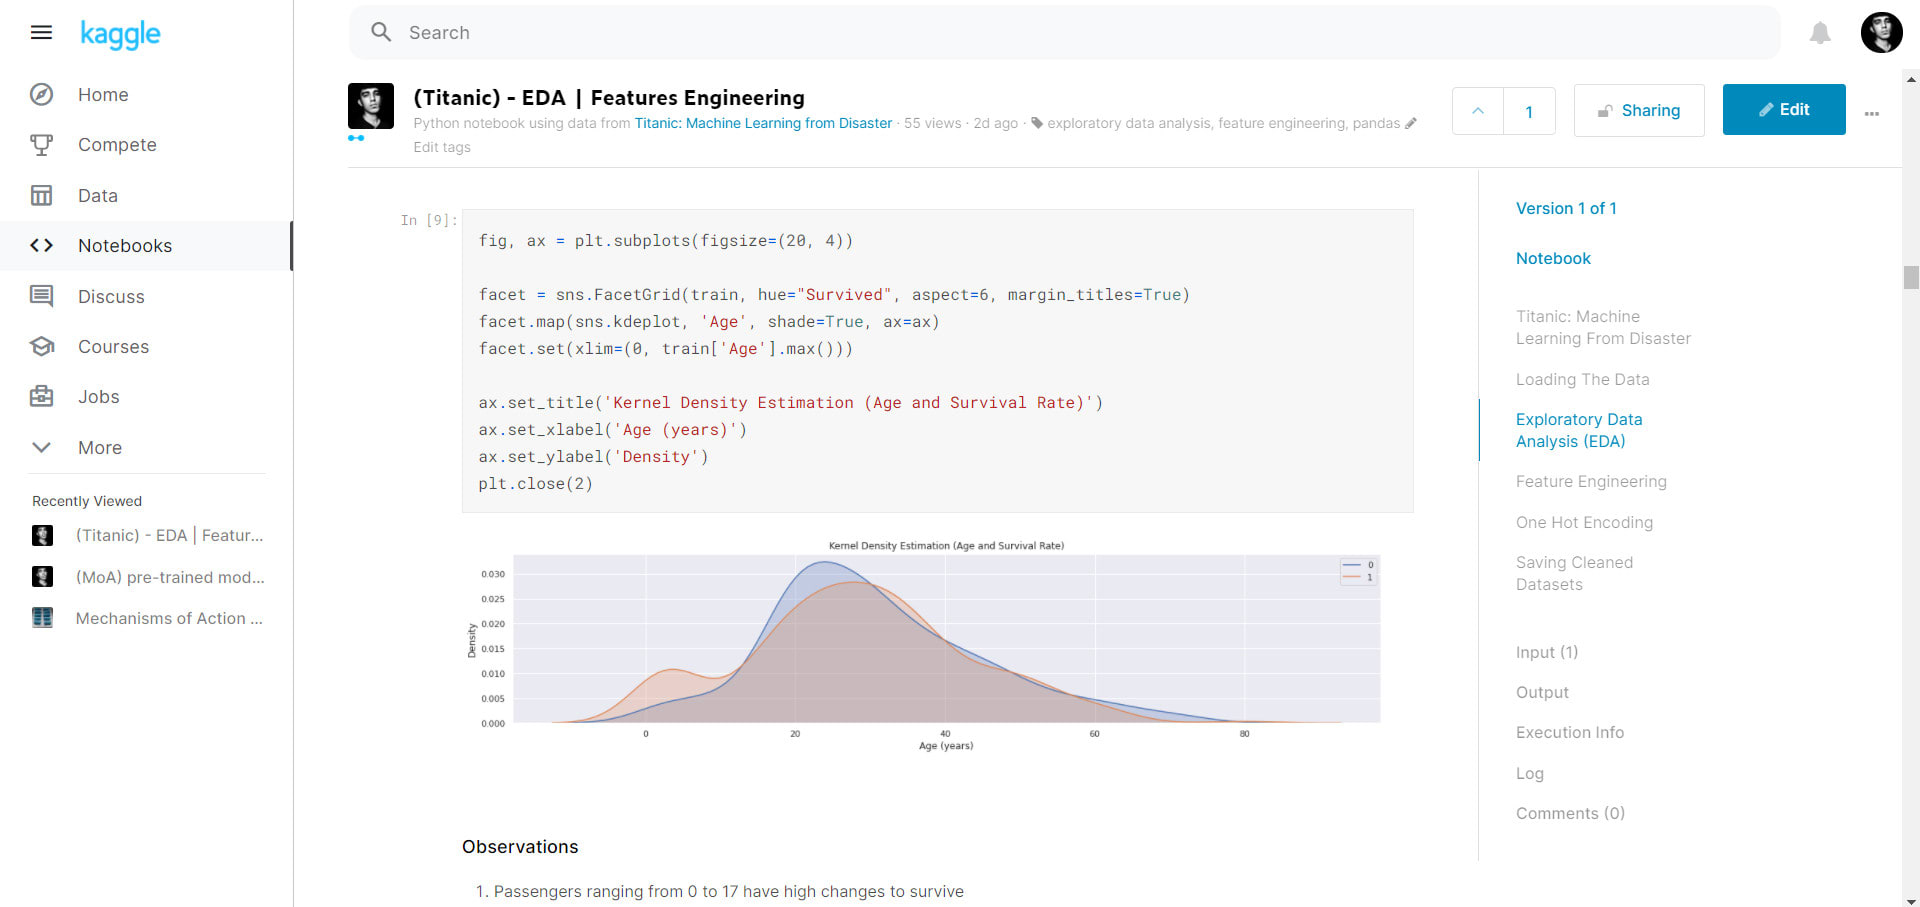Jump to Feature Engineering section

[x=1590, y=482]
